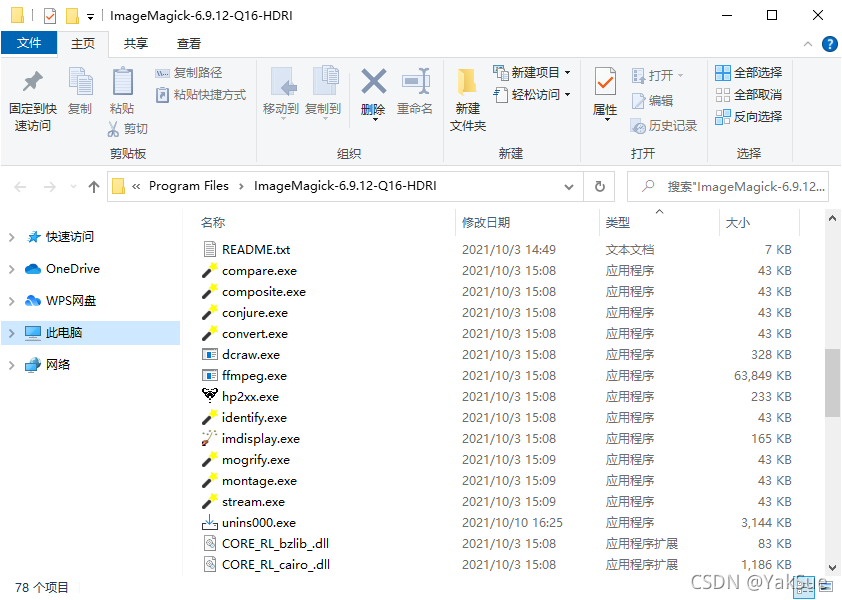Click Open (打开) ribbon button
842x600 pixels.
click(x=657, y=75)
